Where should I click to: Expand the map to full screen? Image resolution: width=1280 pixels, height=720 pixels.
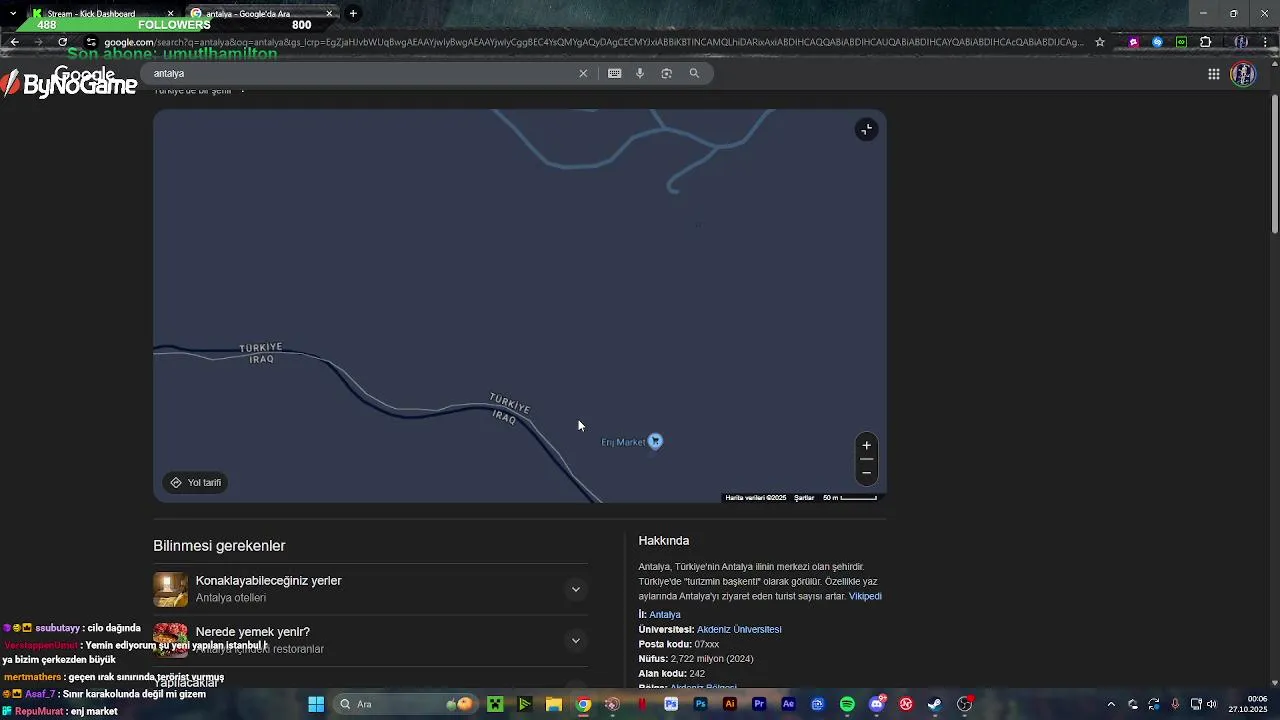tap(866, 129)
